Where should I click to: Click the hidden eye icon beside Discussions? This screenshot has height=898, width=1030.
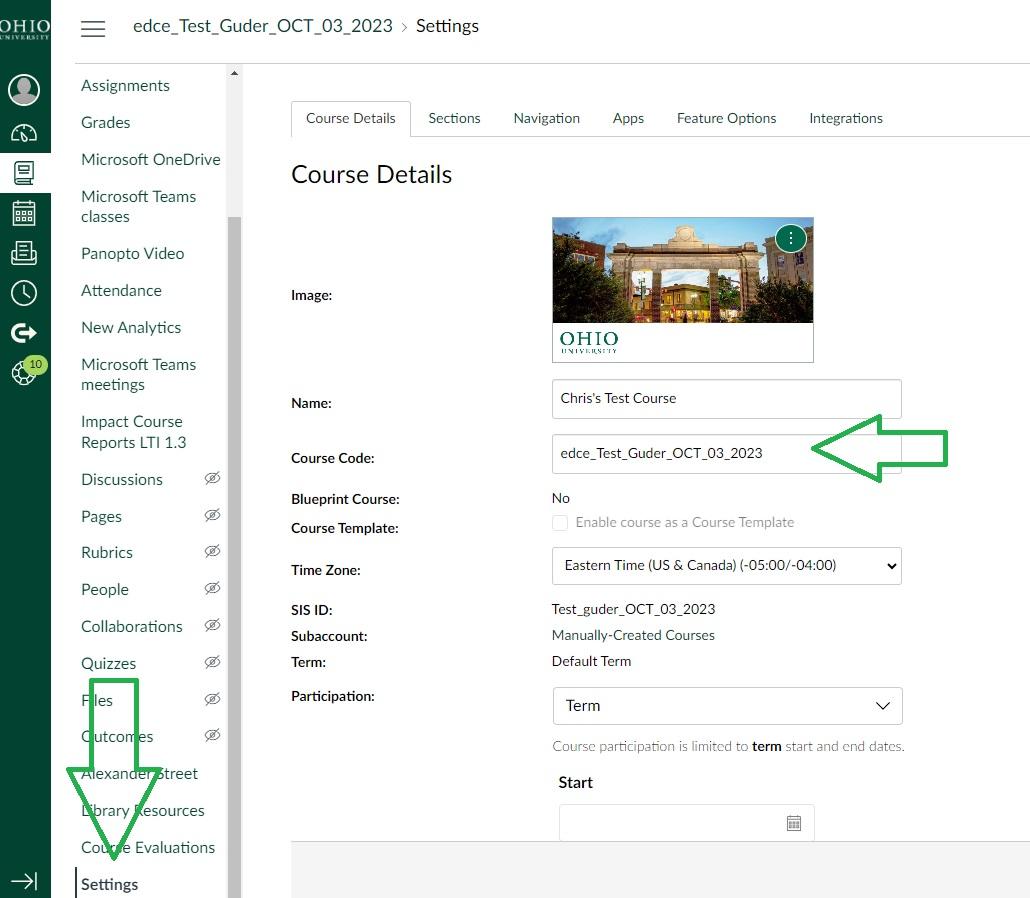click(x=212, y=479)
